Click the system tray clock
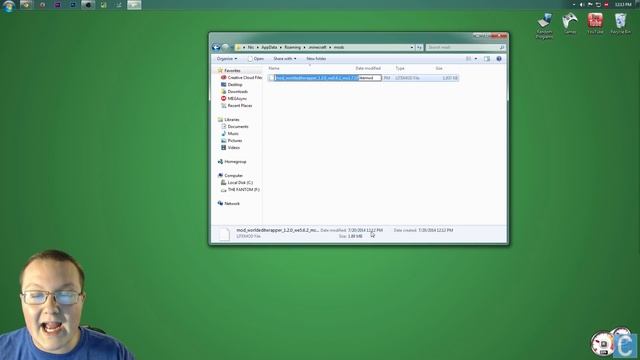Image resolution: width=640 pixels, height=360 pixels. [x=623, y=4]
